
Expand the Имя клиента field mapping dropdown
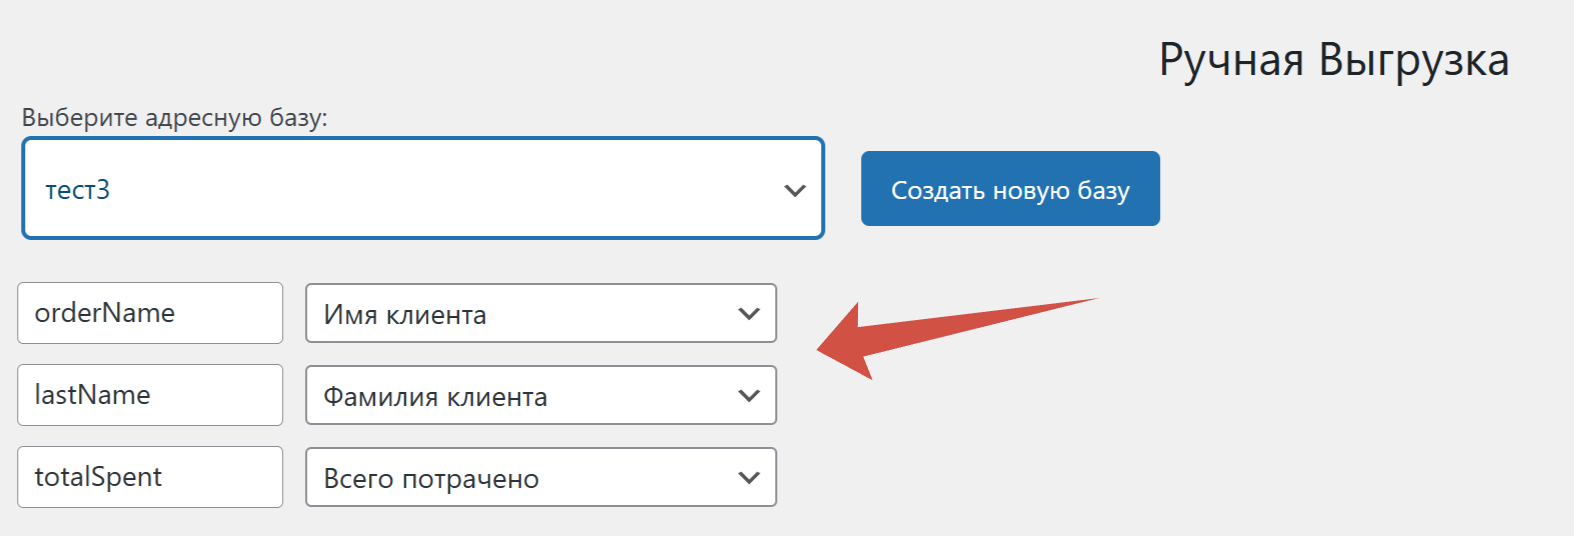(540, 314)
